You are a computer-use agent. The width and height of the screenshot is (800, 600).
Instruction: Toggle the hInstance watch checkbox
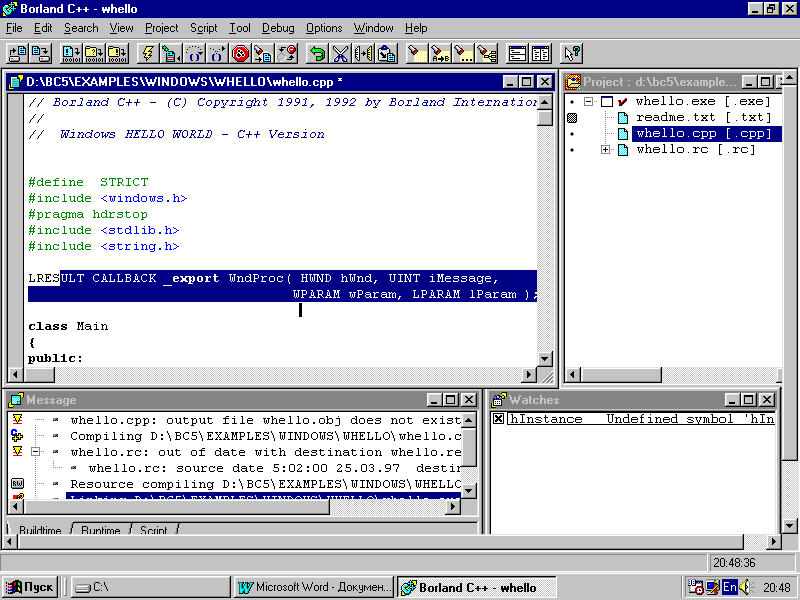pos(498,419)
